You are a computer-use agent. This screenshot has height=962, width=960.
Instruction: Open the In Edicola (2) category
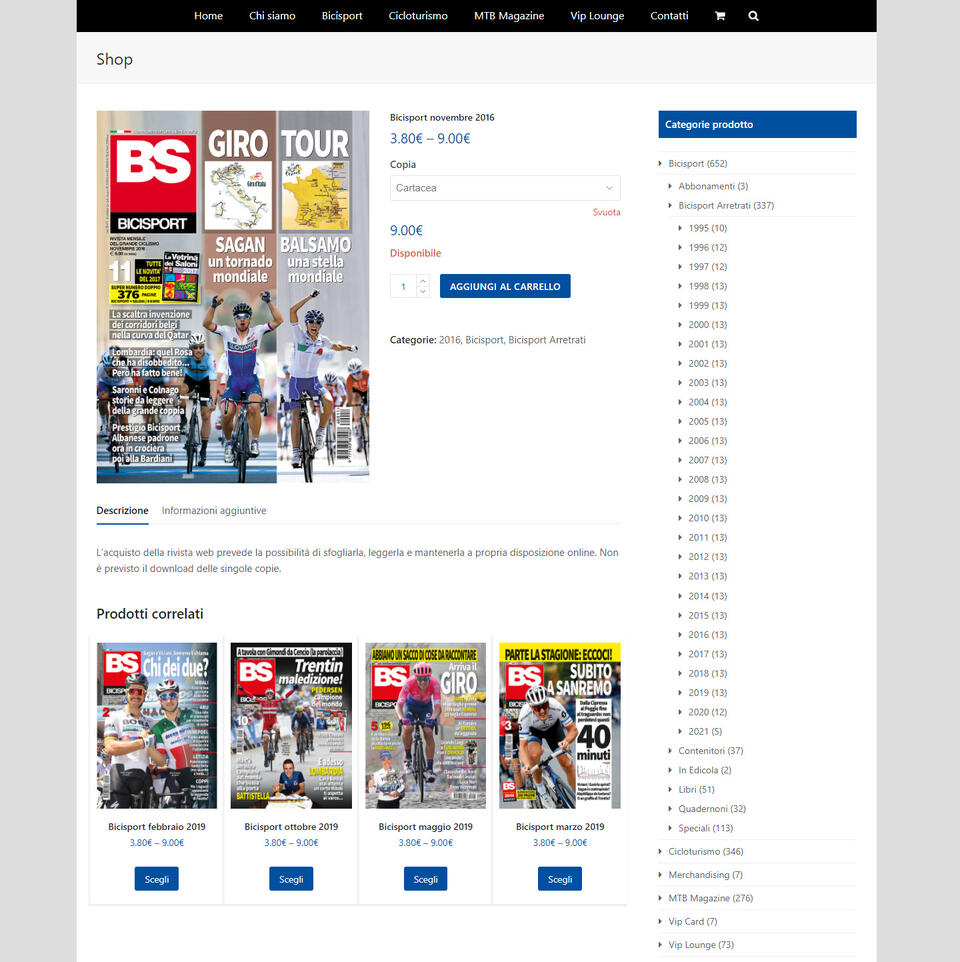click(x=704, y=770)
